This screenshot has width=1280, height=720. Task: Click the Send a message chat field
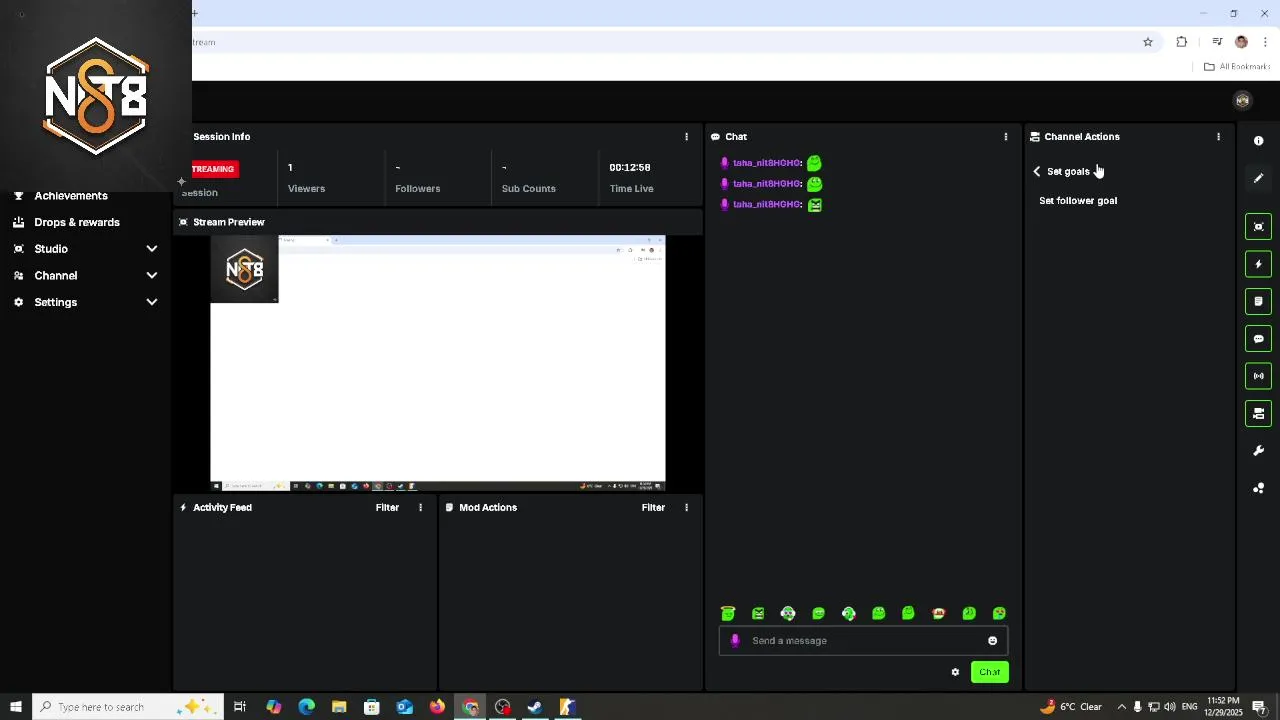[x=864, y=641]
